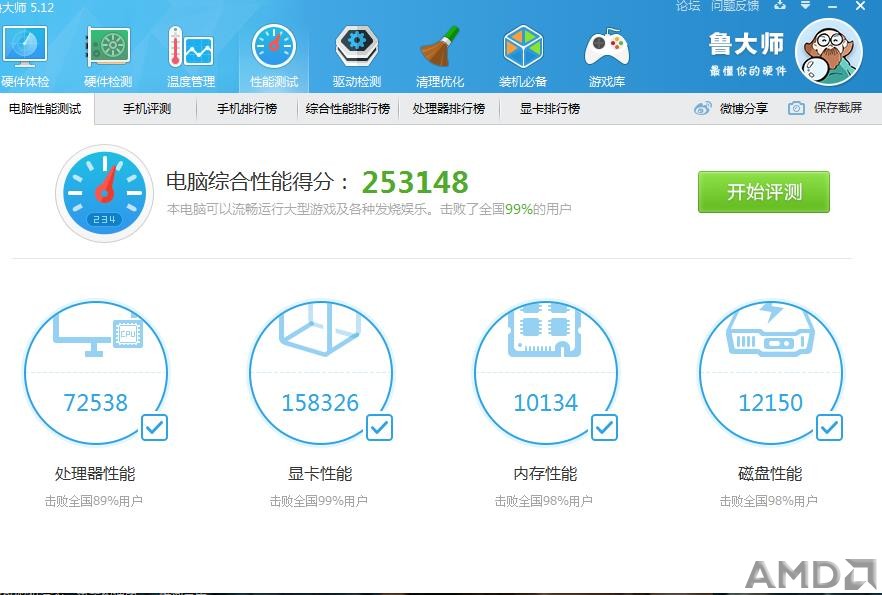882x595 pixels.
Task: Click the 鲁大师 mascot avatar logo
Action: [x=829, y=52]
